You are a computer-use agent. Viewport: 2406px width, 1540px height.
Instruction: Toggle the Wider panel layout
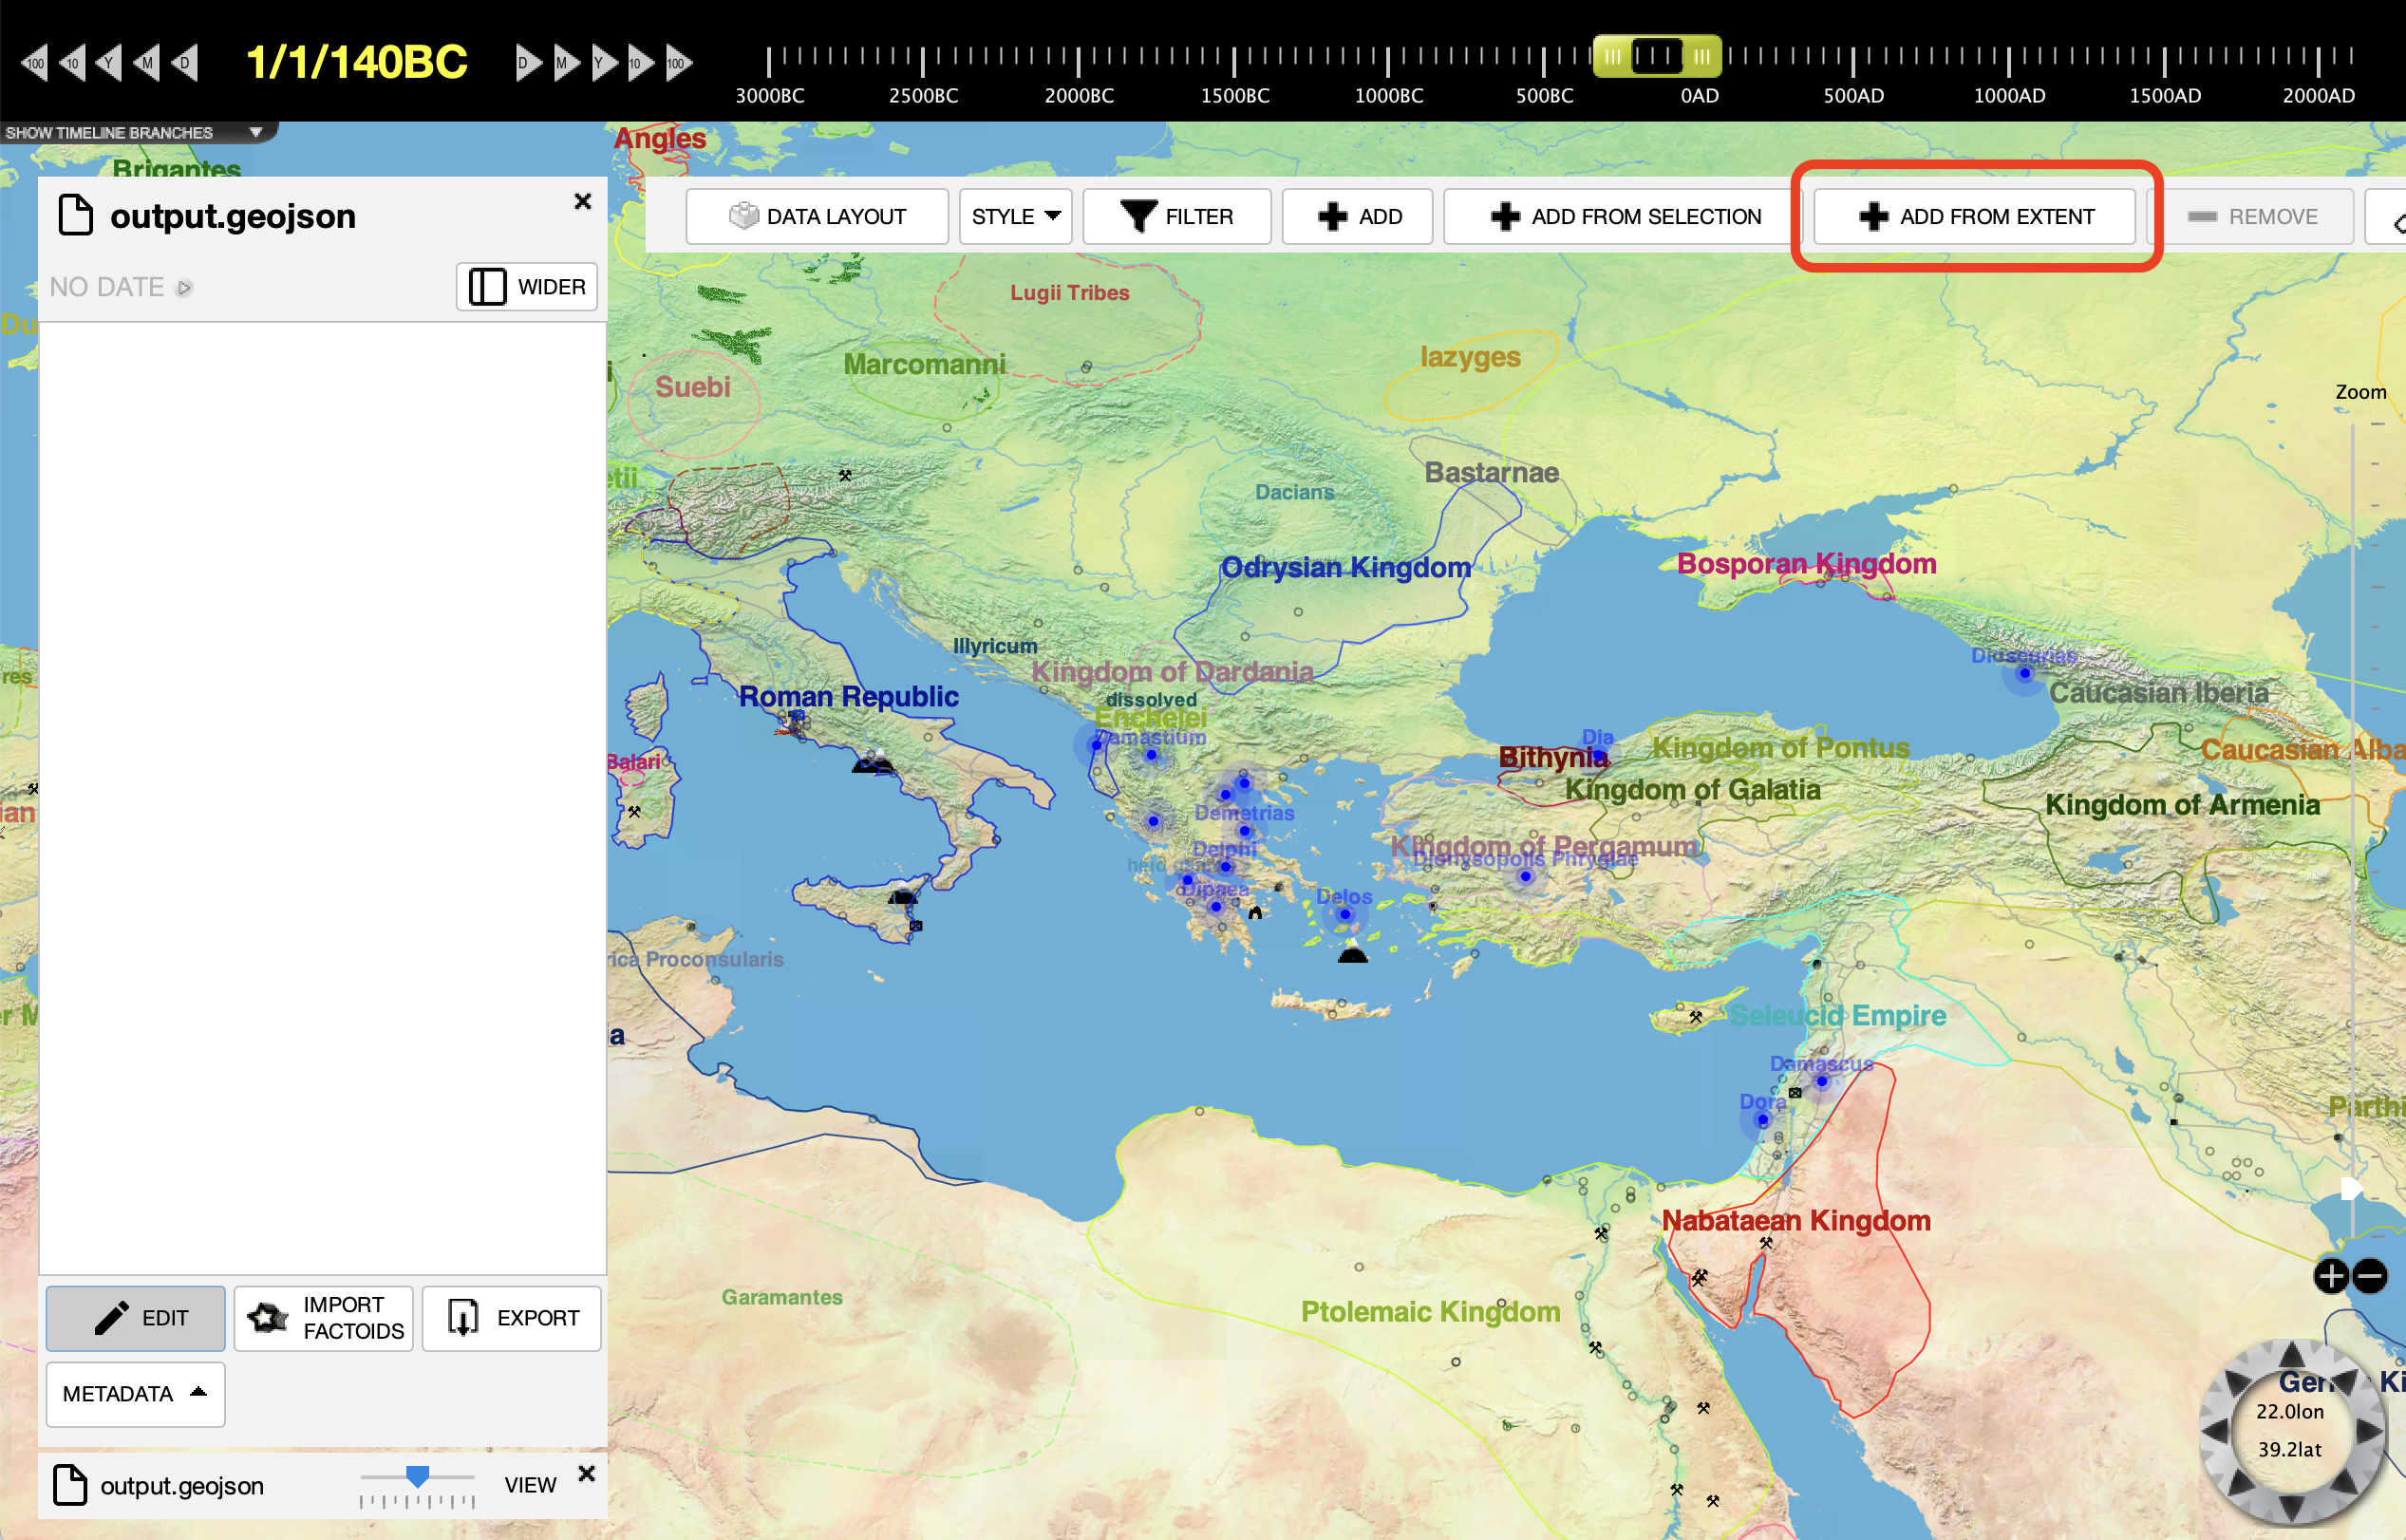click(x=527, y=287)
